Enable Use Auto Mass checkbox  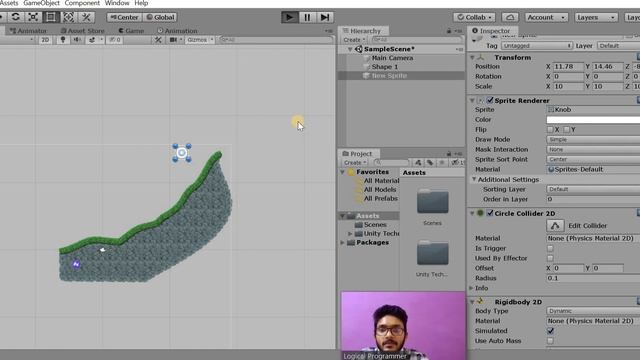click(550, 340)
